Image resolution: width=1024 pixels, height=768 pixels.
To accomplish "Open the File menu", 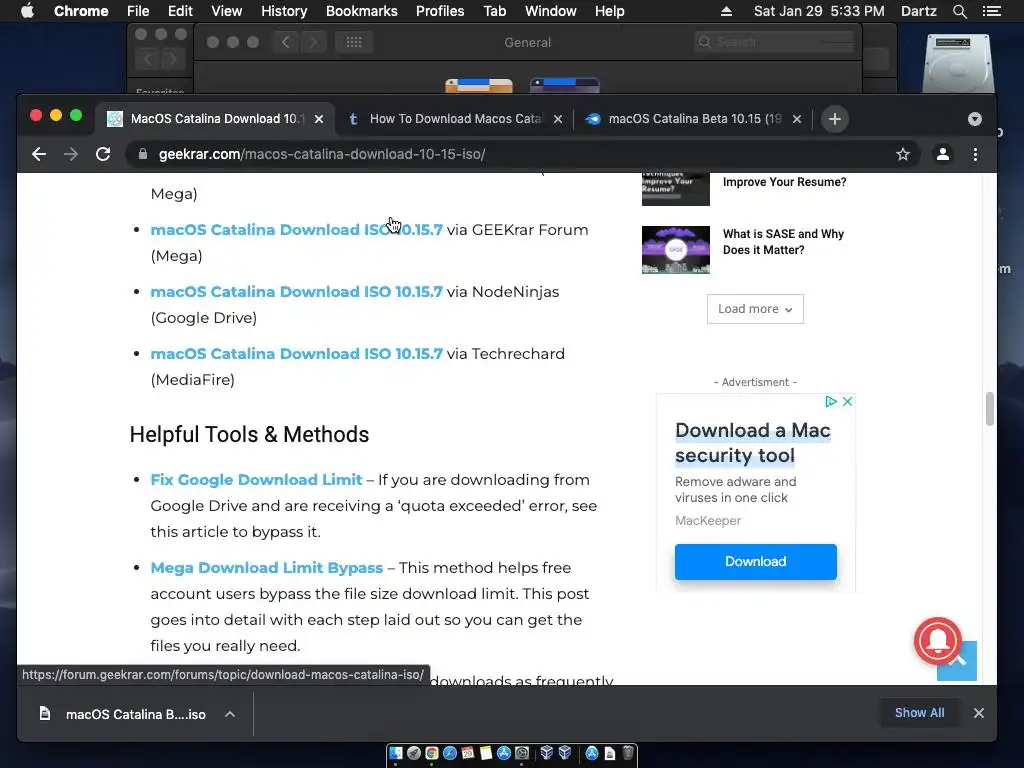I will [138, 11].
